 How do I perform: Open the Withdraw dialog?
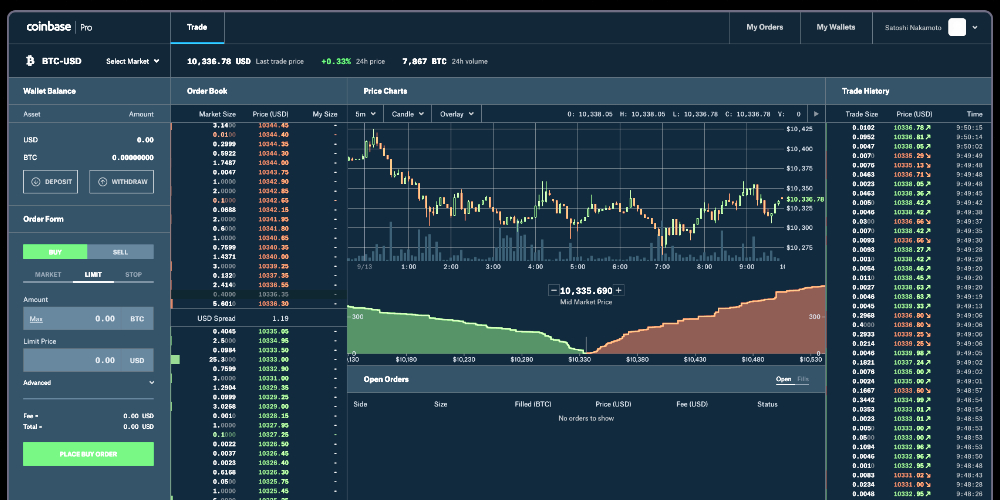click(121, 182)
